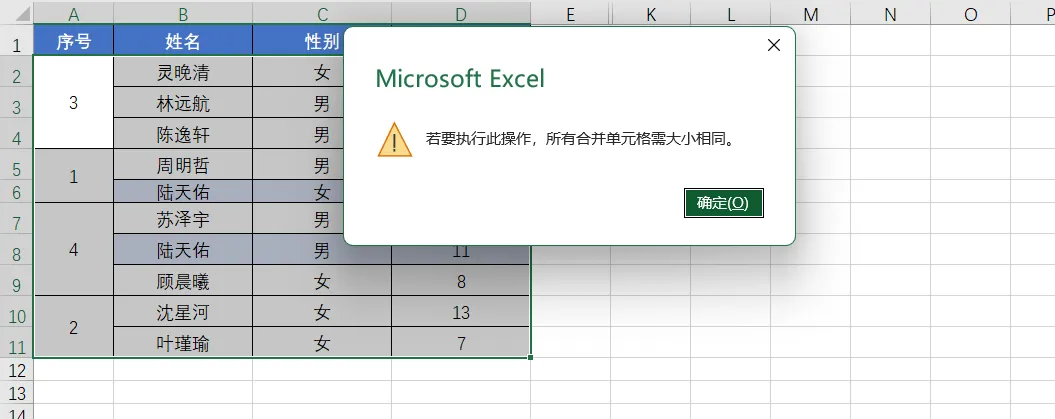The height and width of the screenshot is (419, 1055).
Task: Close the Microsoft Excel warning dialog
Action: (x=774, y=45)
